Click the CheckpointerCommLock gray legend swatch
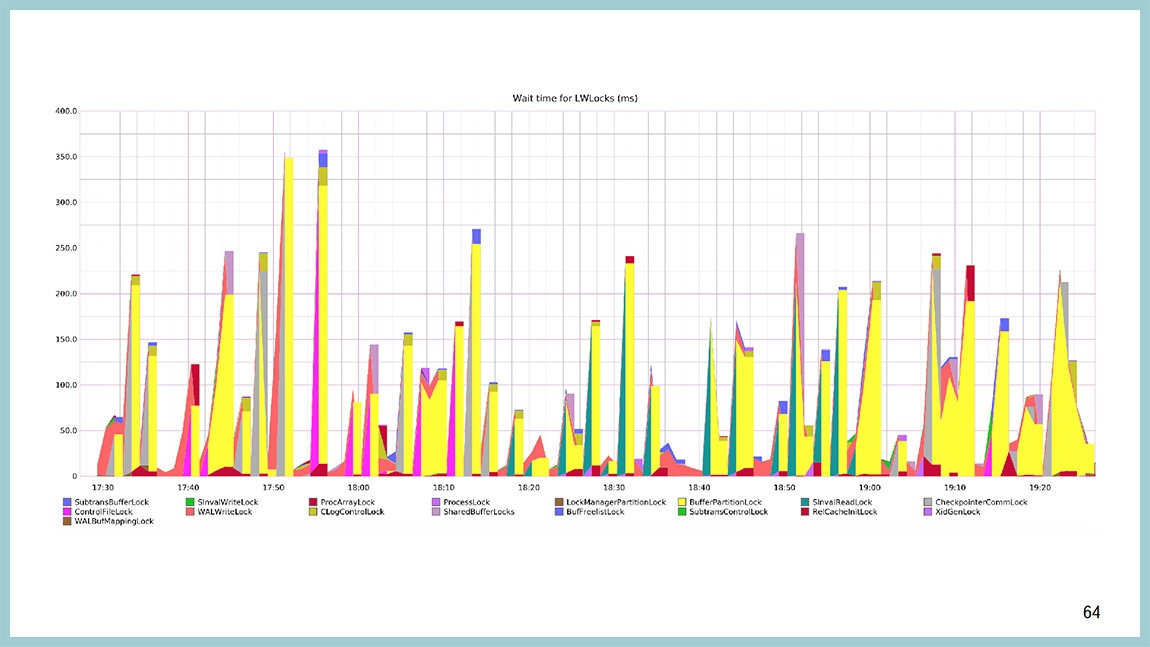 [928, 502]
